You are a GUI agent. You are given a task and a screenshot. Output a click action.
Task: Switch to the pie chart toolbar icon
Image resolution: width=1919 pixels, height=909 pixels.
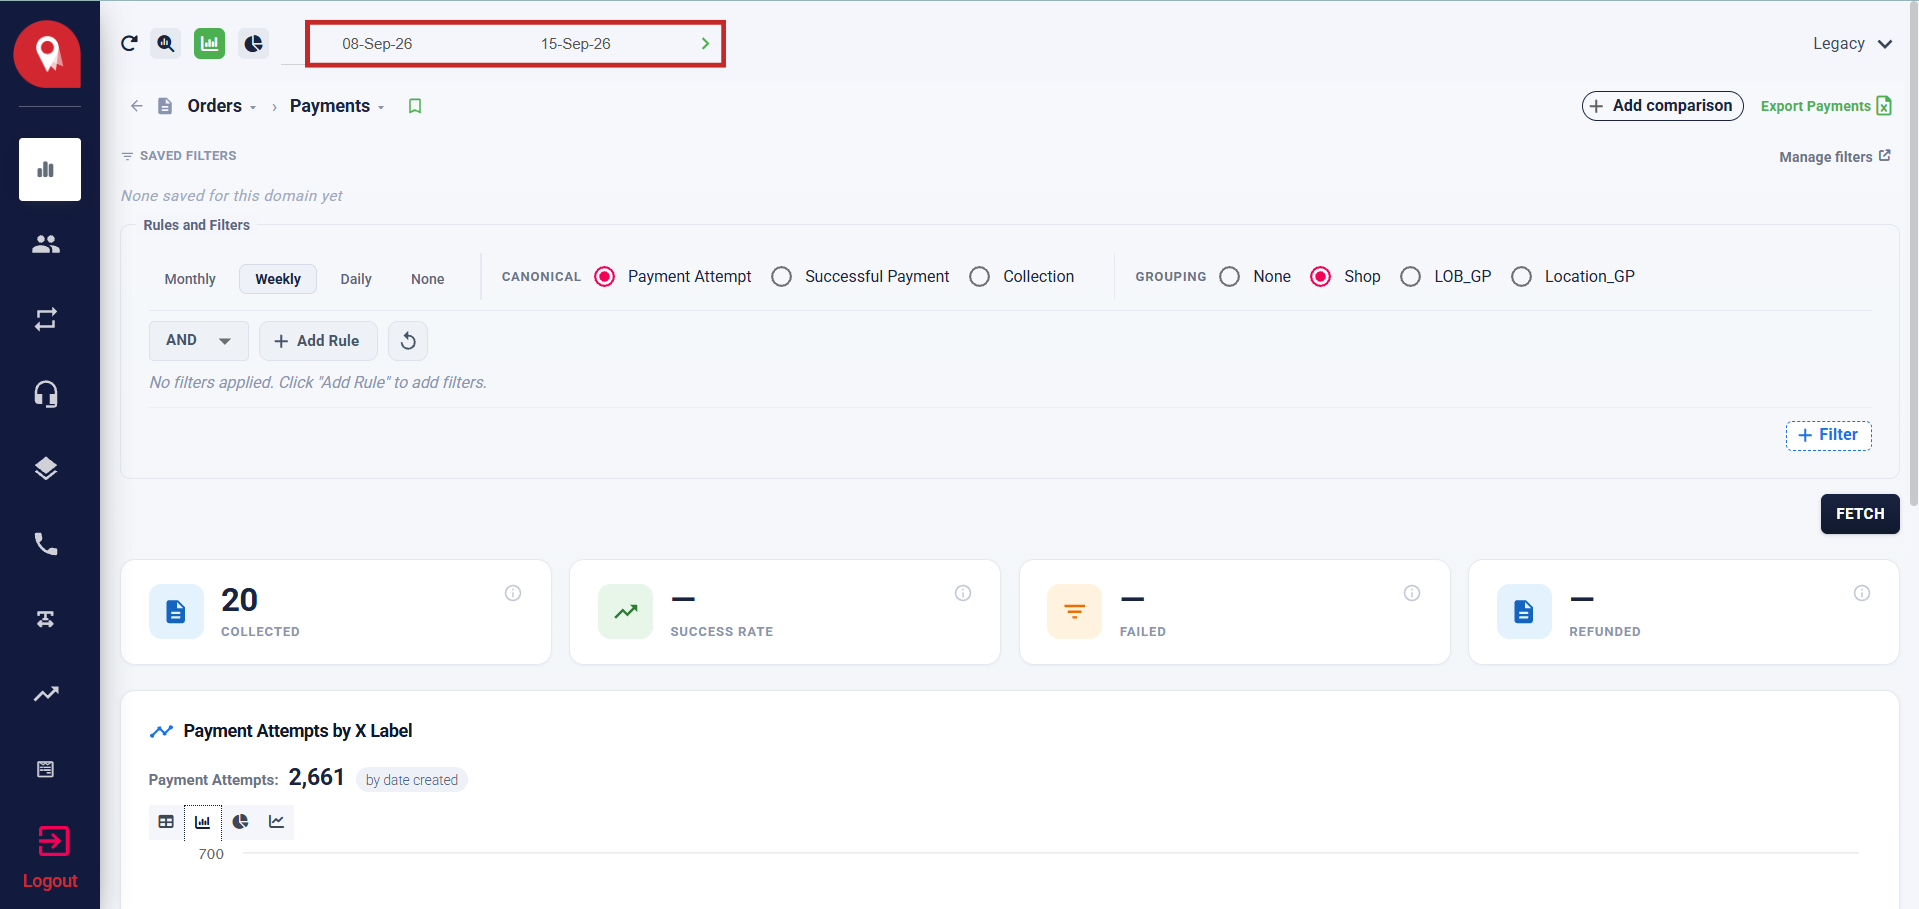tap(254, 43)
